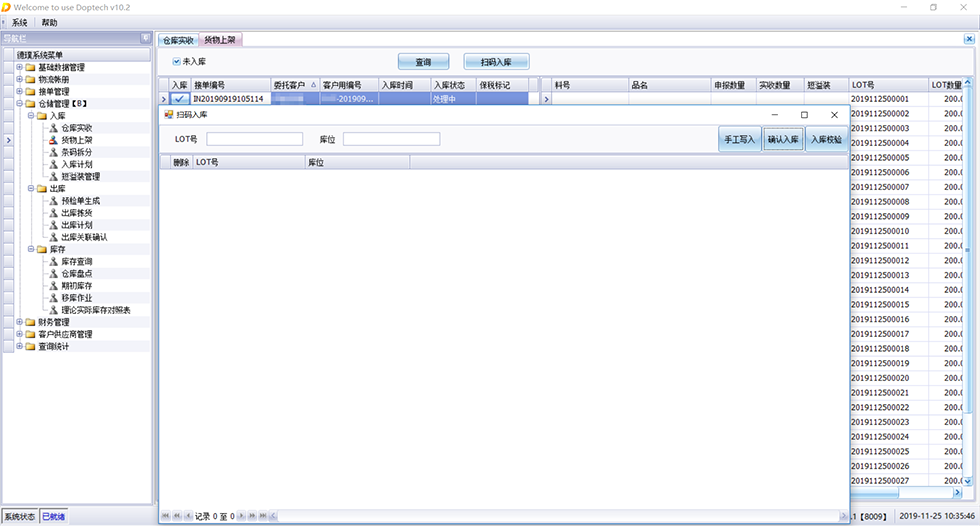The height and width of the screenshot is (526, 980).
Task: Click vertical scrollbar up arrow of LOT list
Action: 968,82
